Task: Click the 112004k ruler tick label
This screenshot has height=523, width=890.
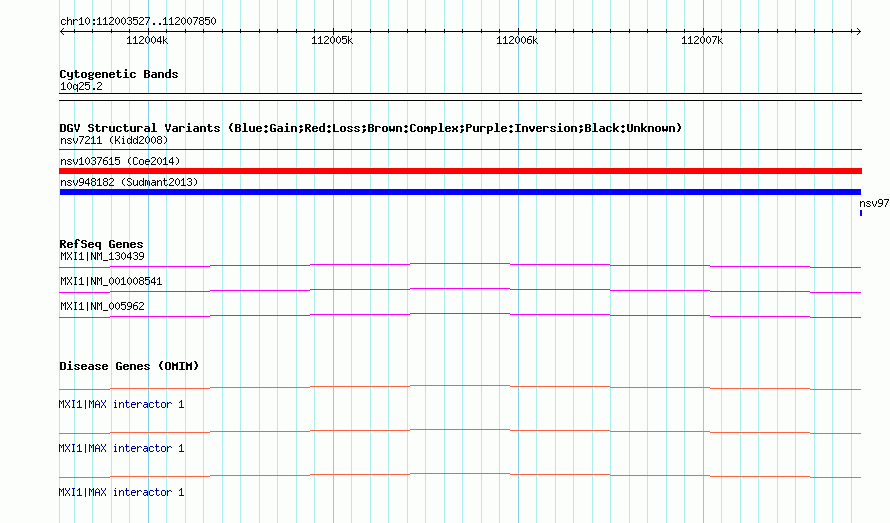Action: (147, 40)
